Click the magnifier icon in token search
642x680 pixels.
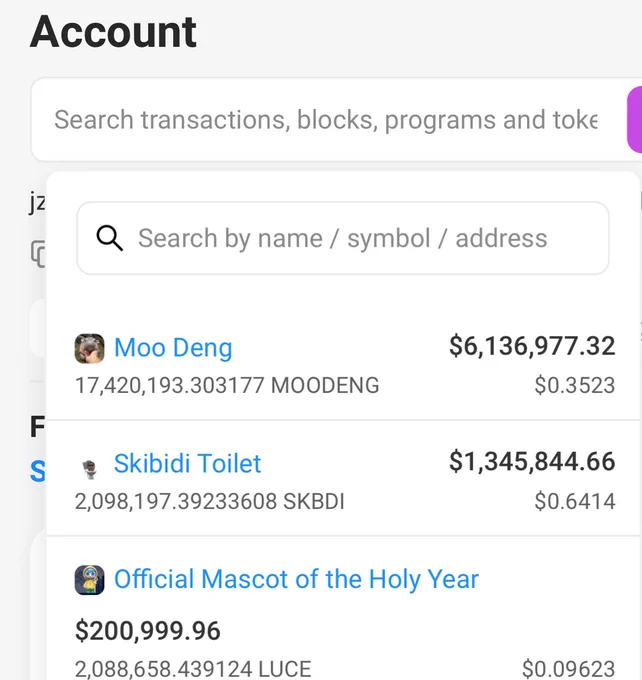click(x=109, y=238)
